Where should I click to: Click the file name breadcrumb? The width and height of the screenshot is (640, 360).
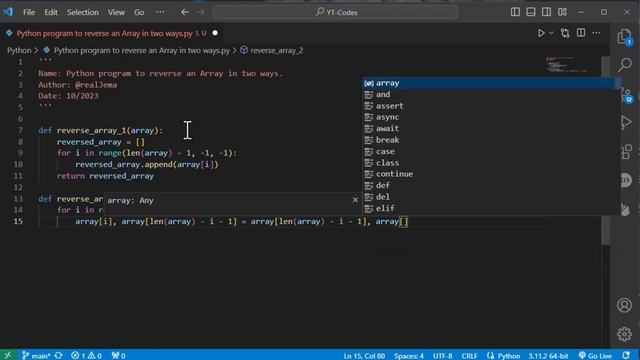[x=142, y=51]
